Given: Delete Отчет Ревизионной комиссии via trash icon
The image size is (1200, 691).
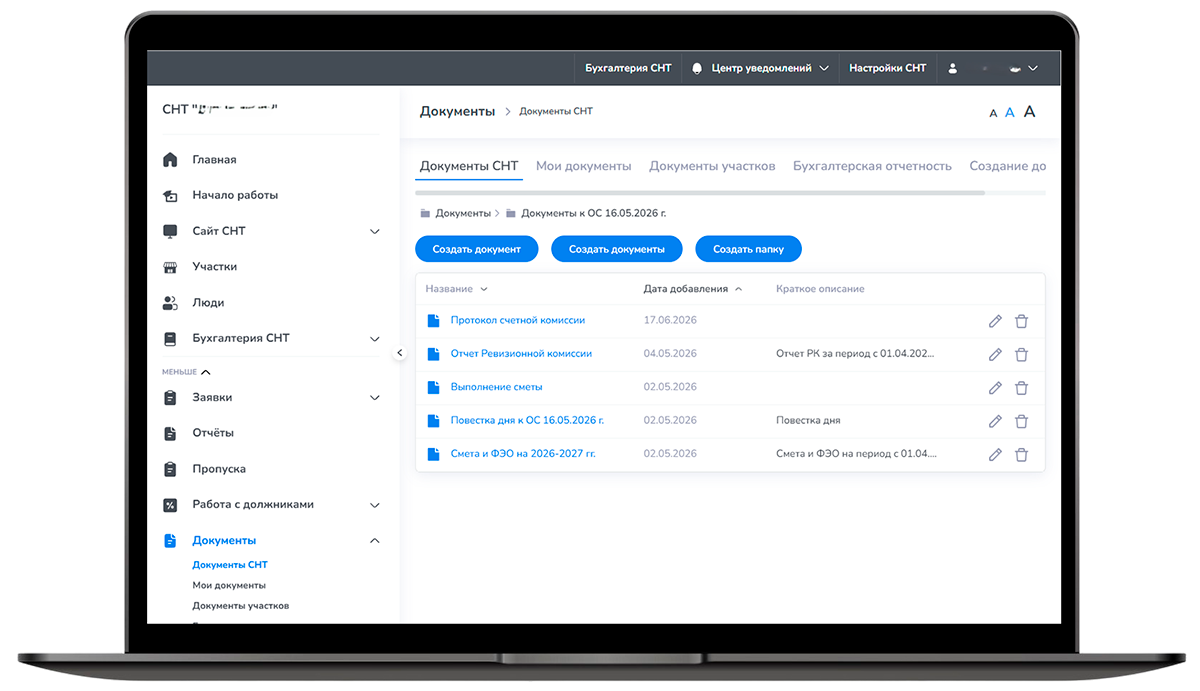Looking at the screenshot, I should (1021, 354).
